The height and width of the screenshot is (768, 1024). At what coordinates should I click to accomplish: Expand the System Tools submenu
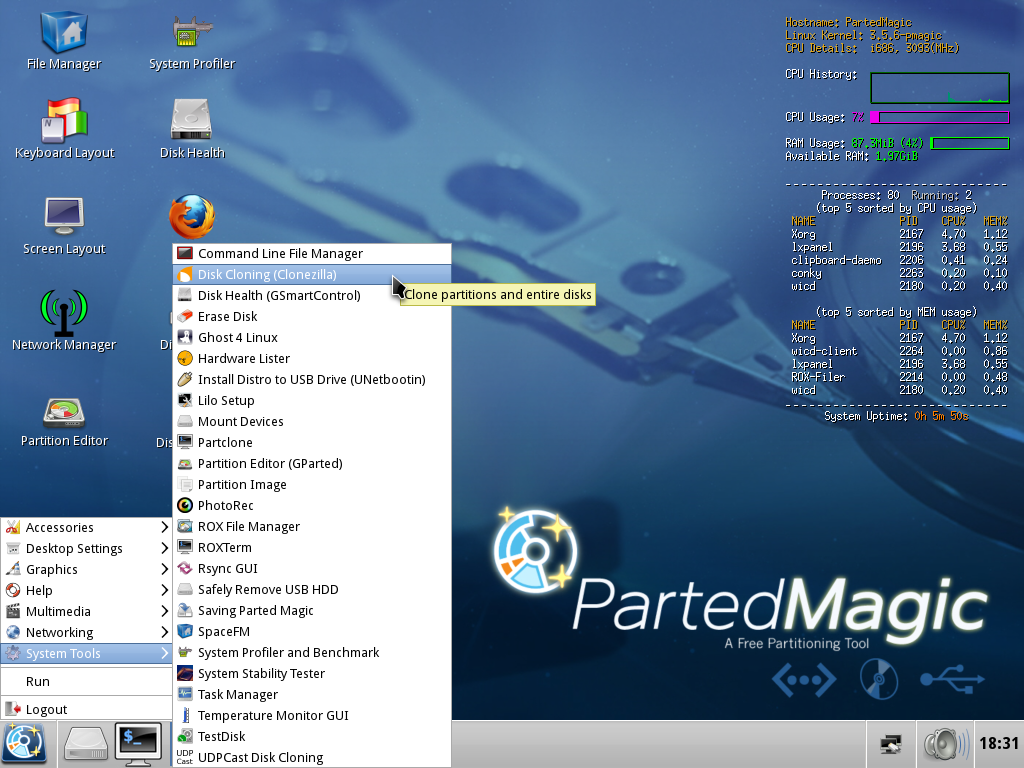point(86,653)
